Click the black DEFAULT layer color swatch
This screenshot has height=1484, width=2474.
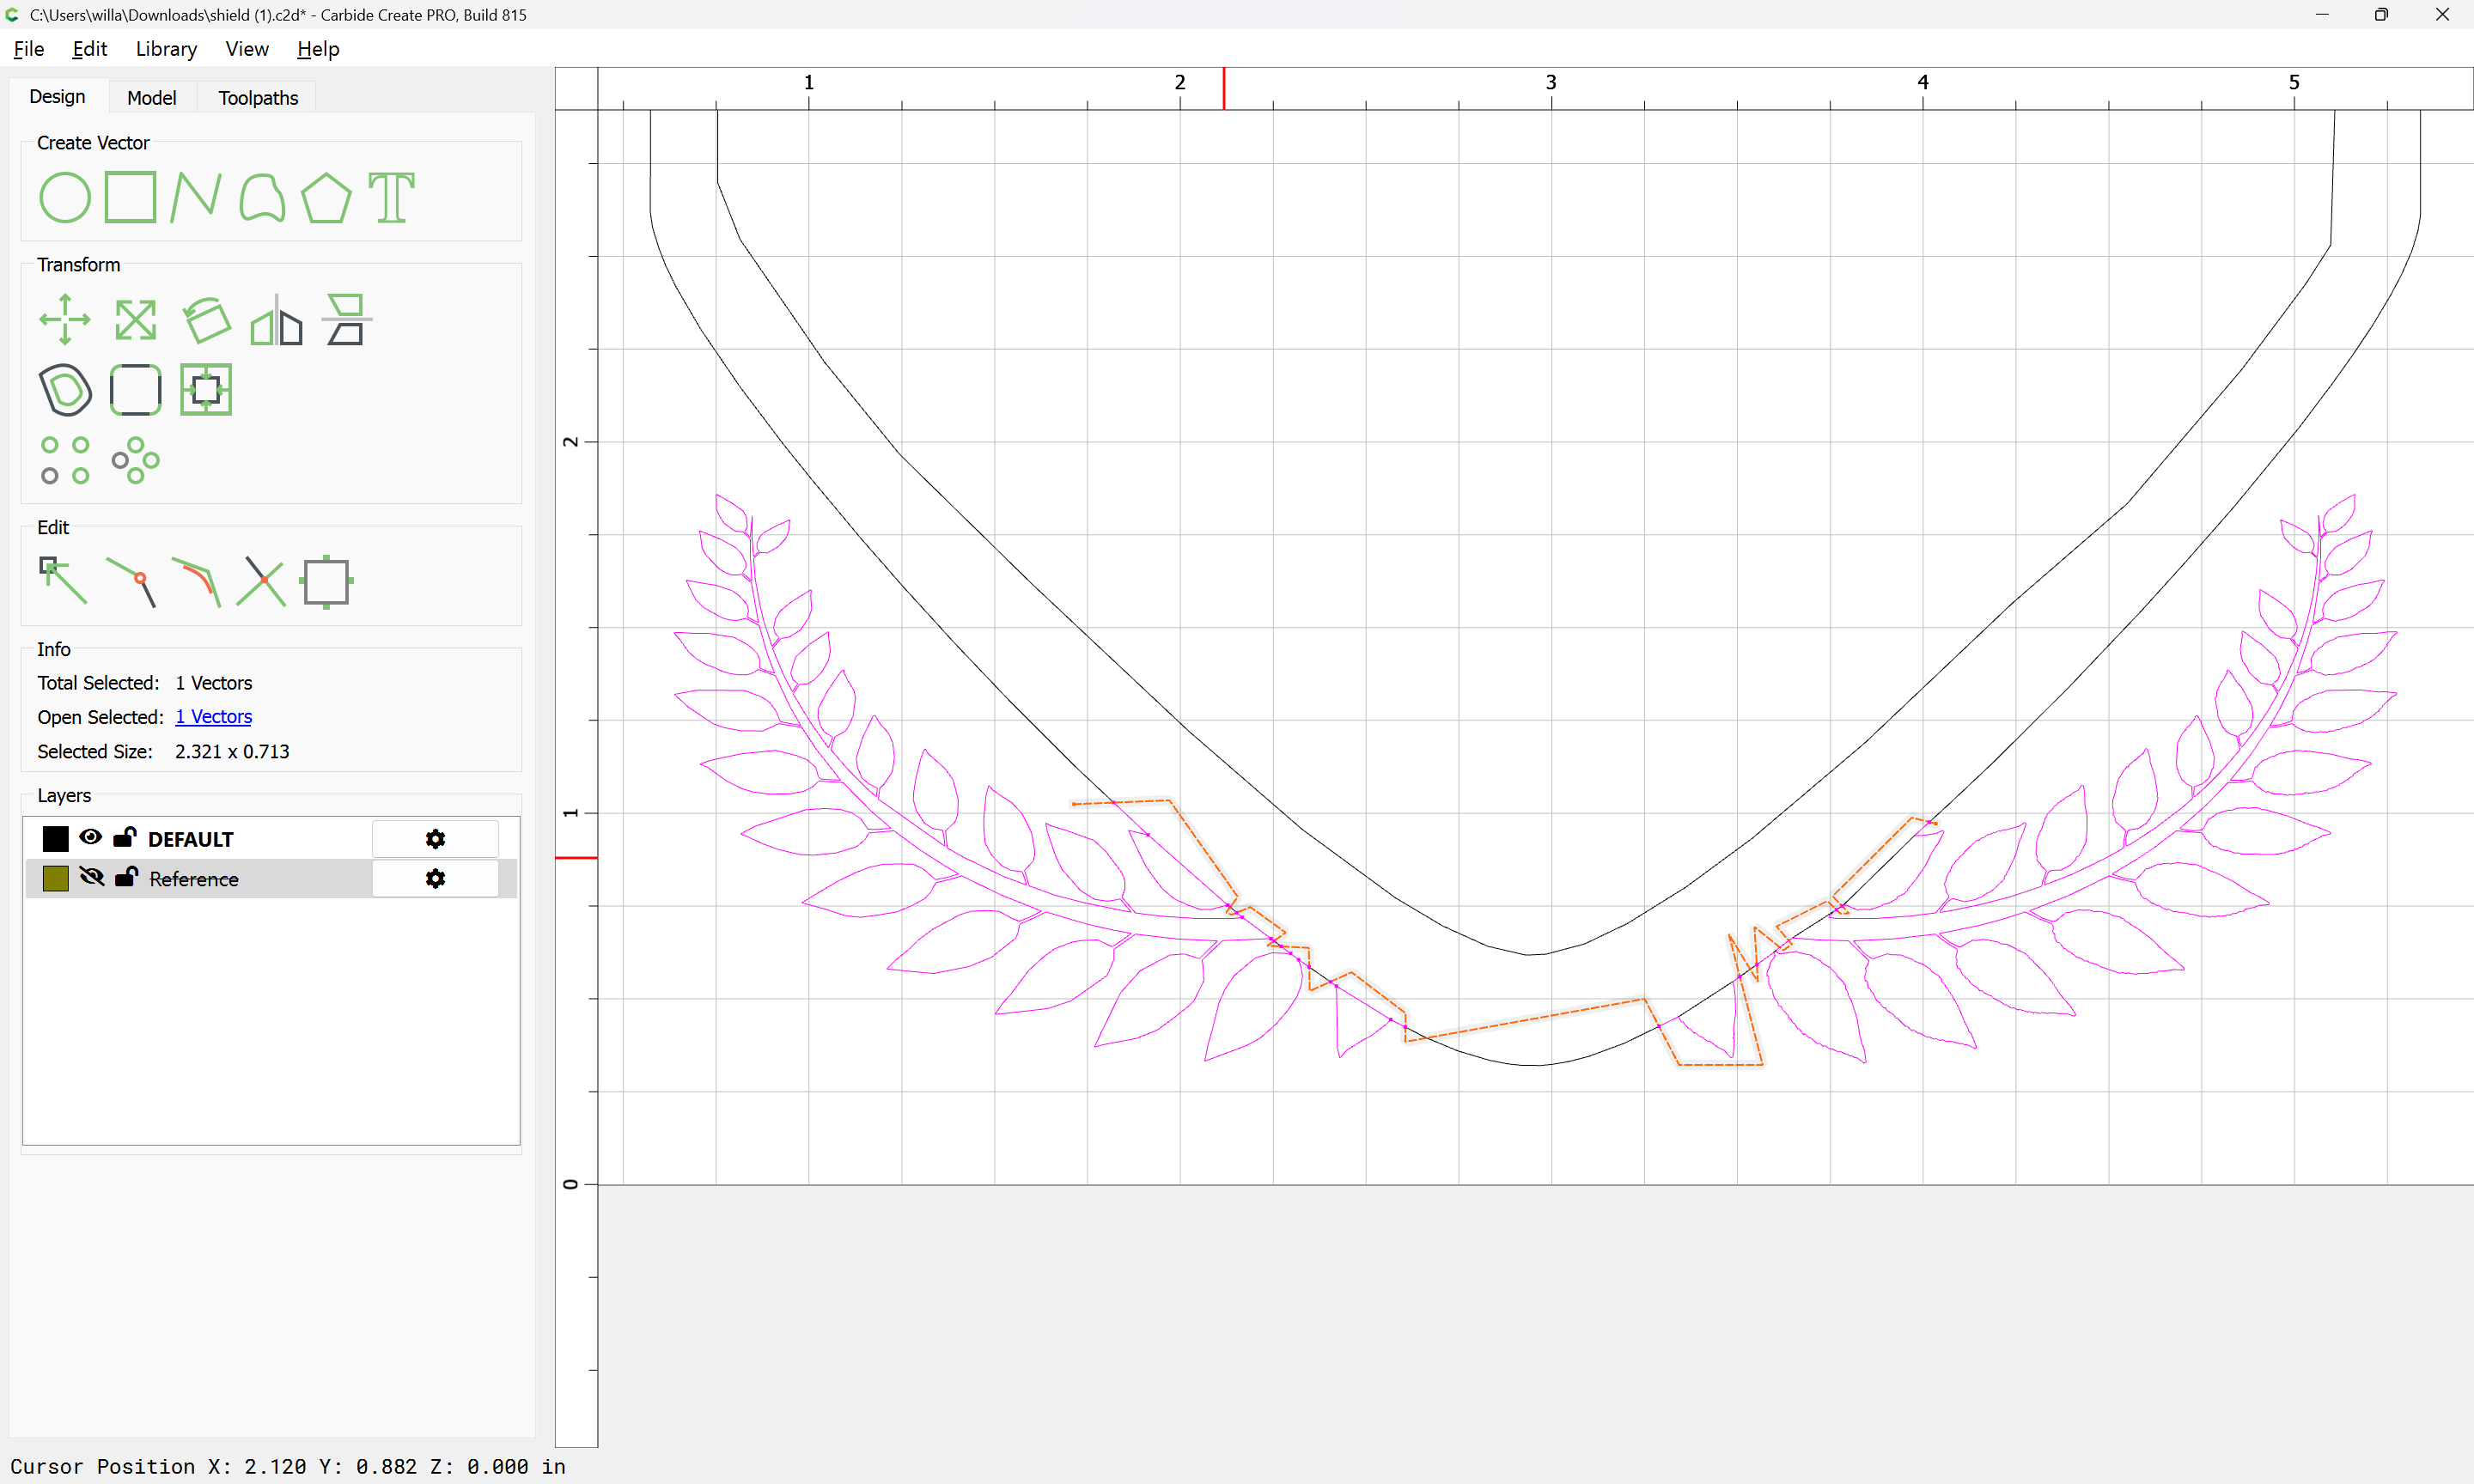pyautogui.click(x=56, y=838)
